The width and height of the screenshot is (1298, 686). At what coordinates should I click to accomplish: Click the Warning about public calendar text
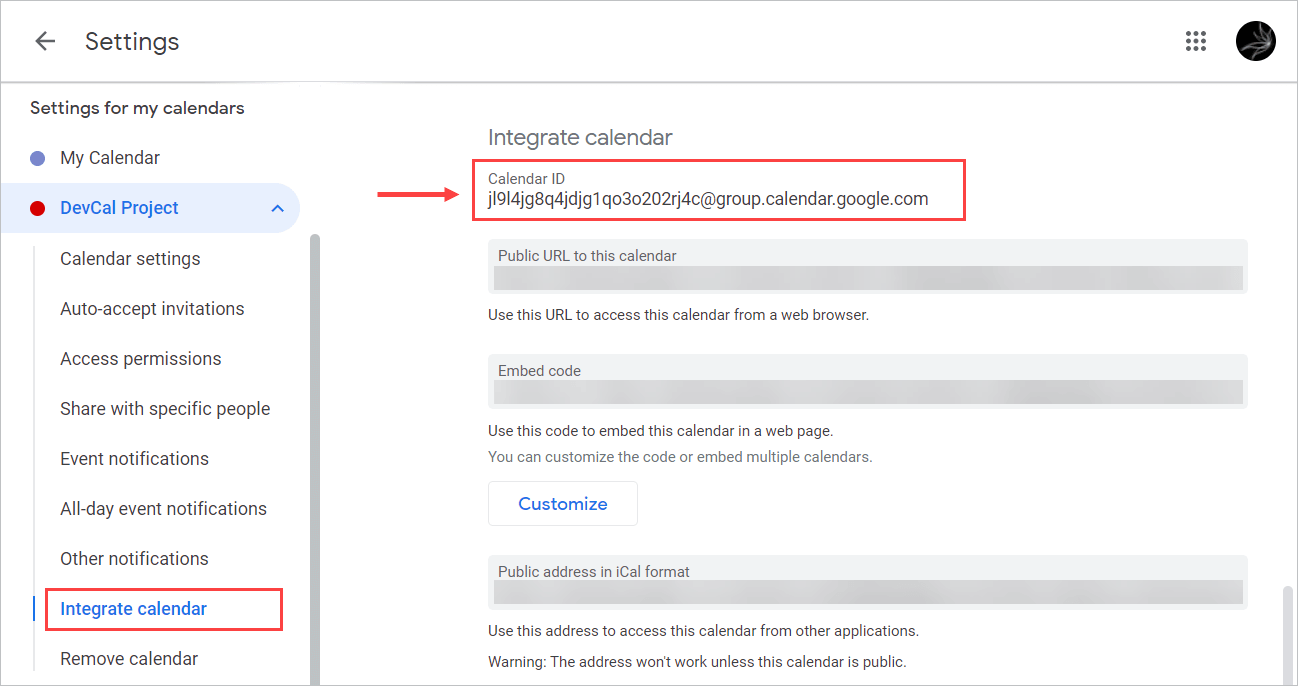point(697,661)
